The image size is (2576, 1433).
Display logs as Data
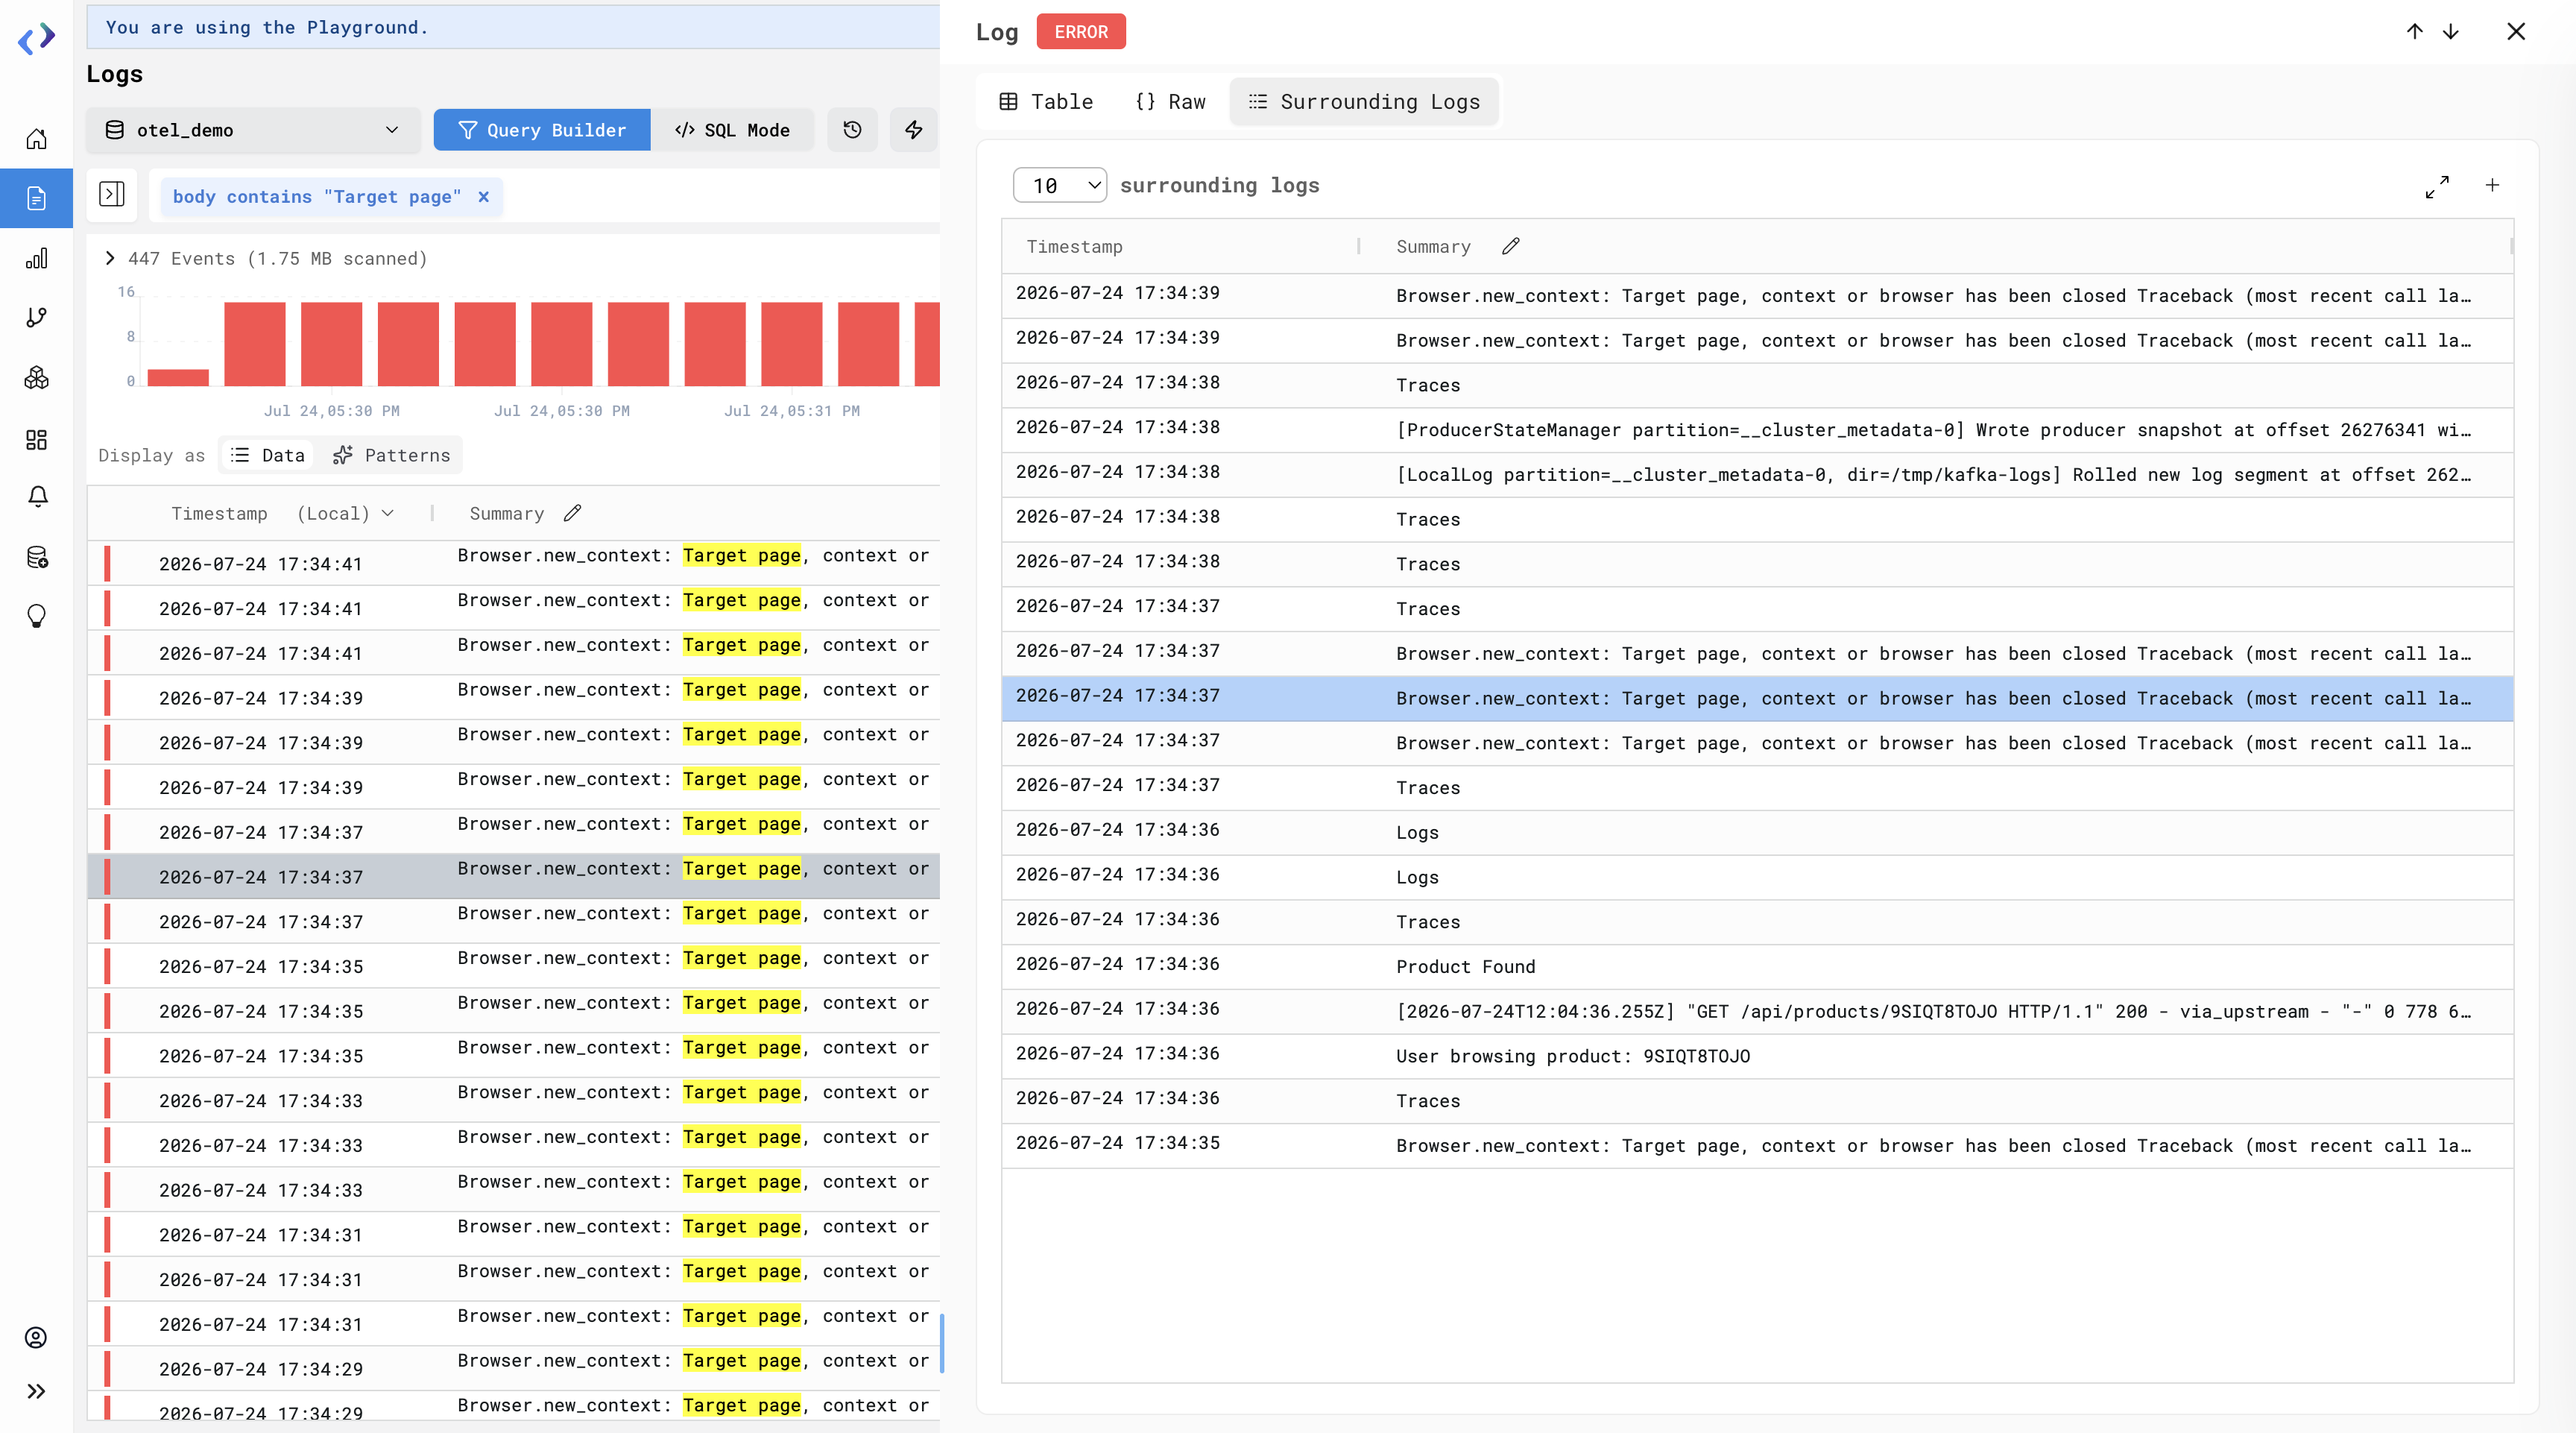point(268,455)
